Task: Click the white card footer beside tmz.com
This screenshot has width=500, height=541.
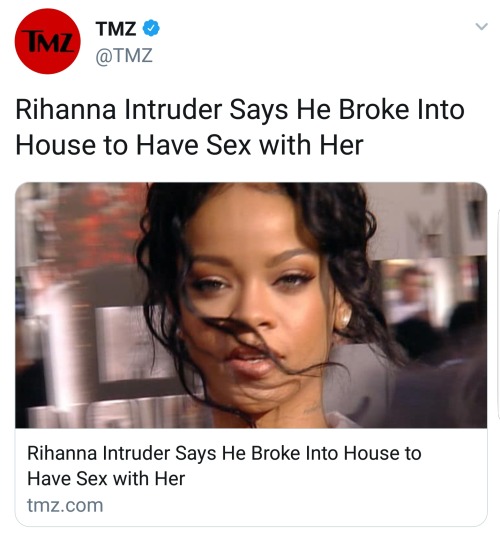Action: pyautogui.click(x=293, y=505)
